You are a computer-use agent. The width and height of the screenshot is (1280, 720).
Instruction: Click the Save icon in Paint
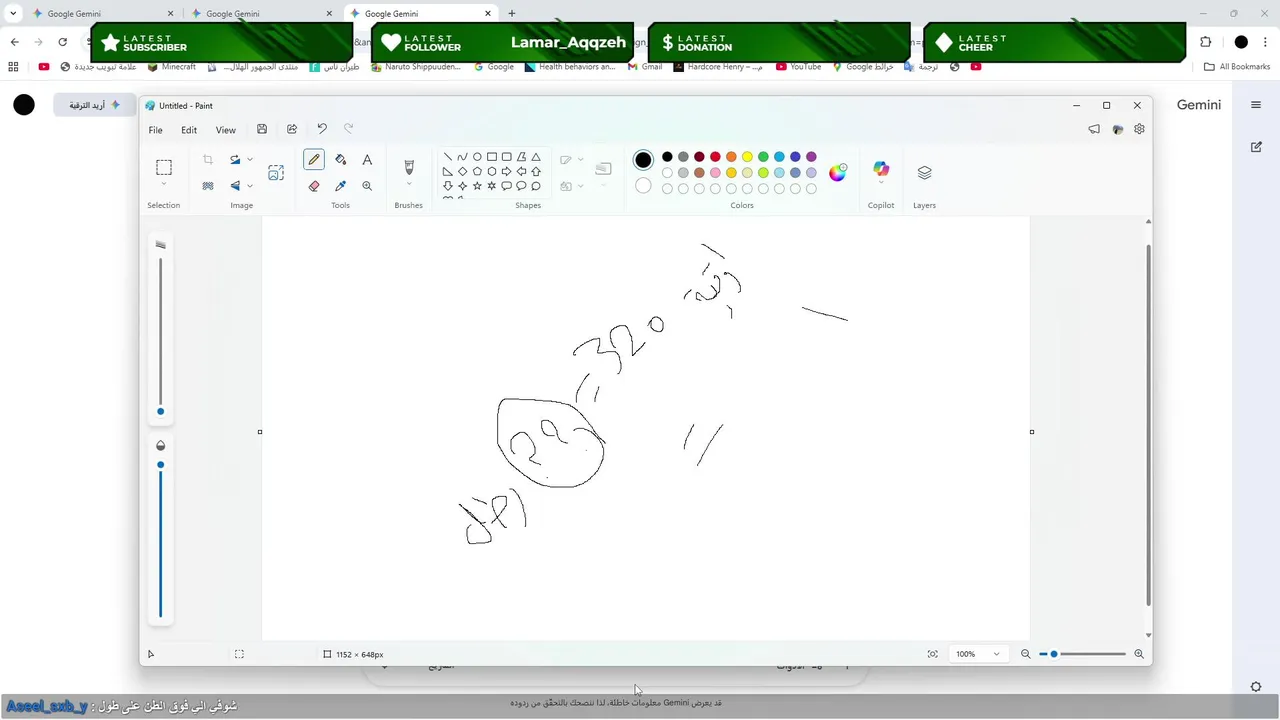(262, 129)
